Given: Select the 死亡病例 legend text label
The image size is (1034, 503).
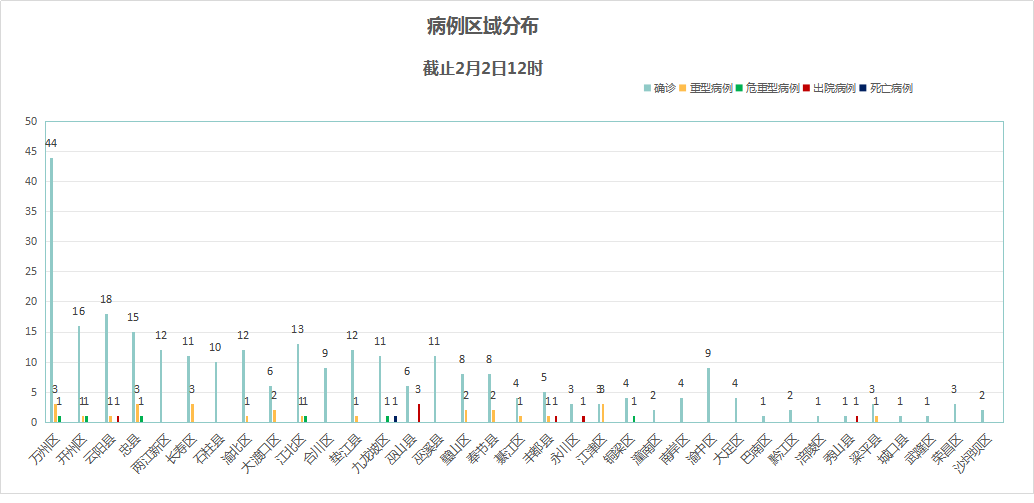Looking at the screenshot, I should click(891, 89).
